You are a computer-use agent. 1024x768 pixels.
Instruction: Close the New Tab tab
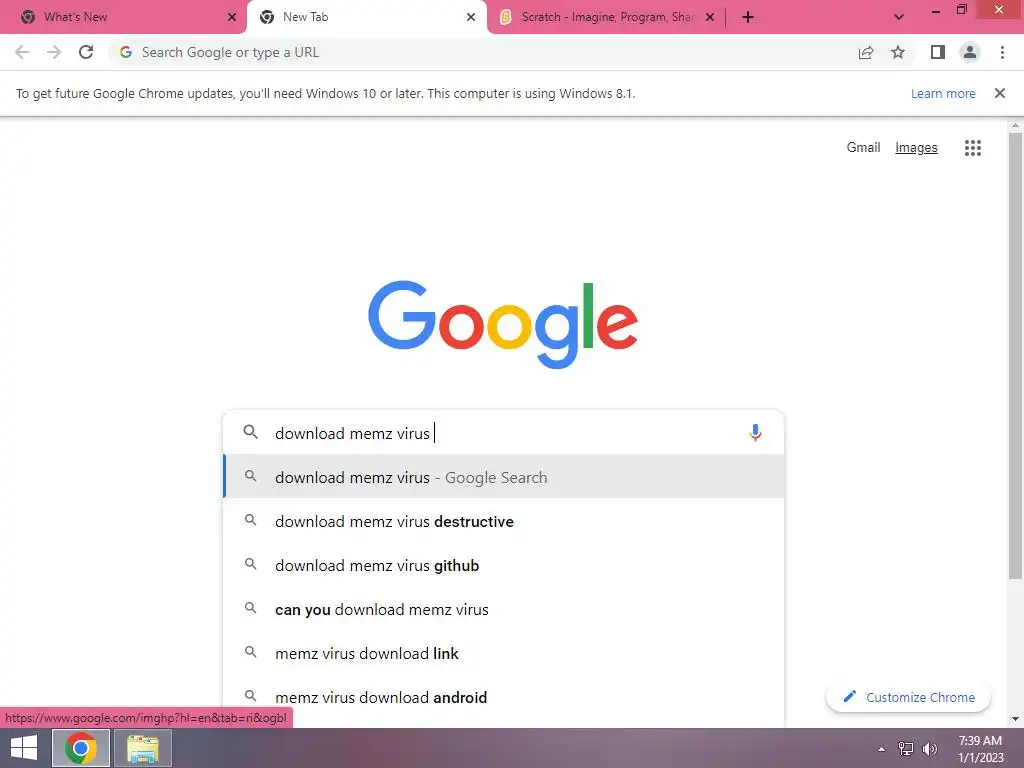point(471,17)
